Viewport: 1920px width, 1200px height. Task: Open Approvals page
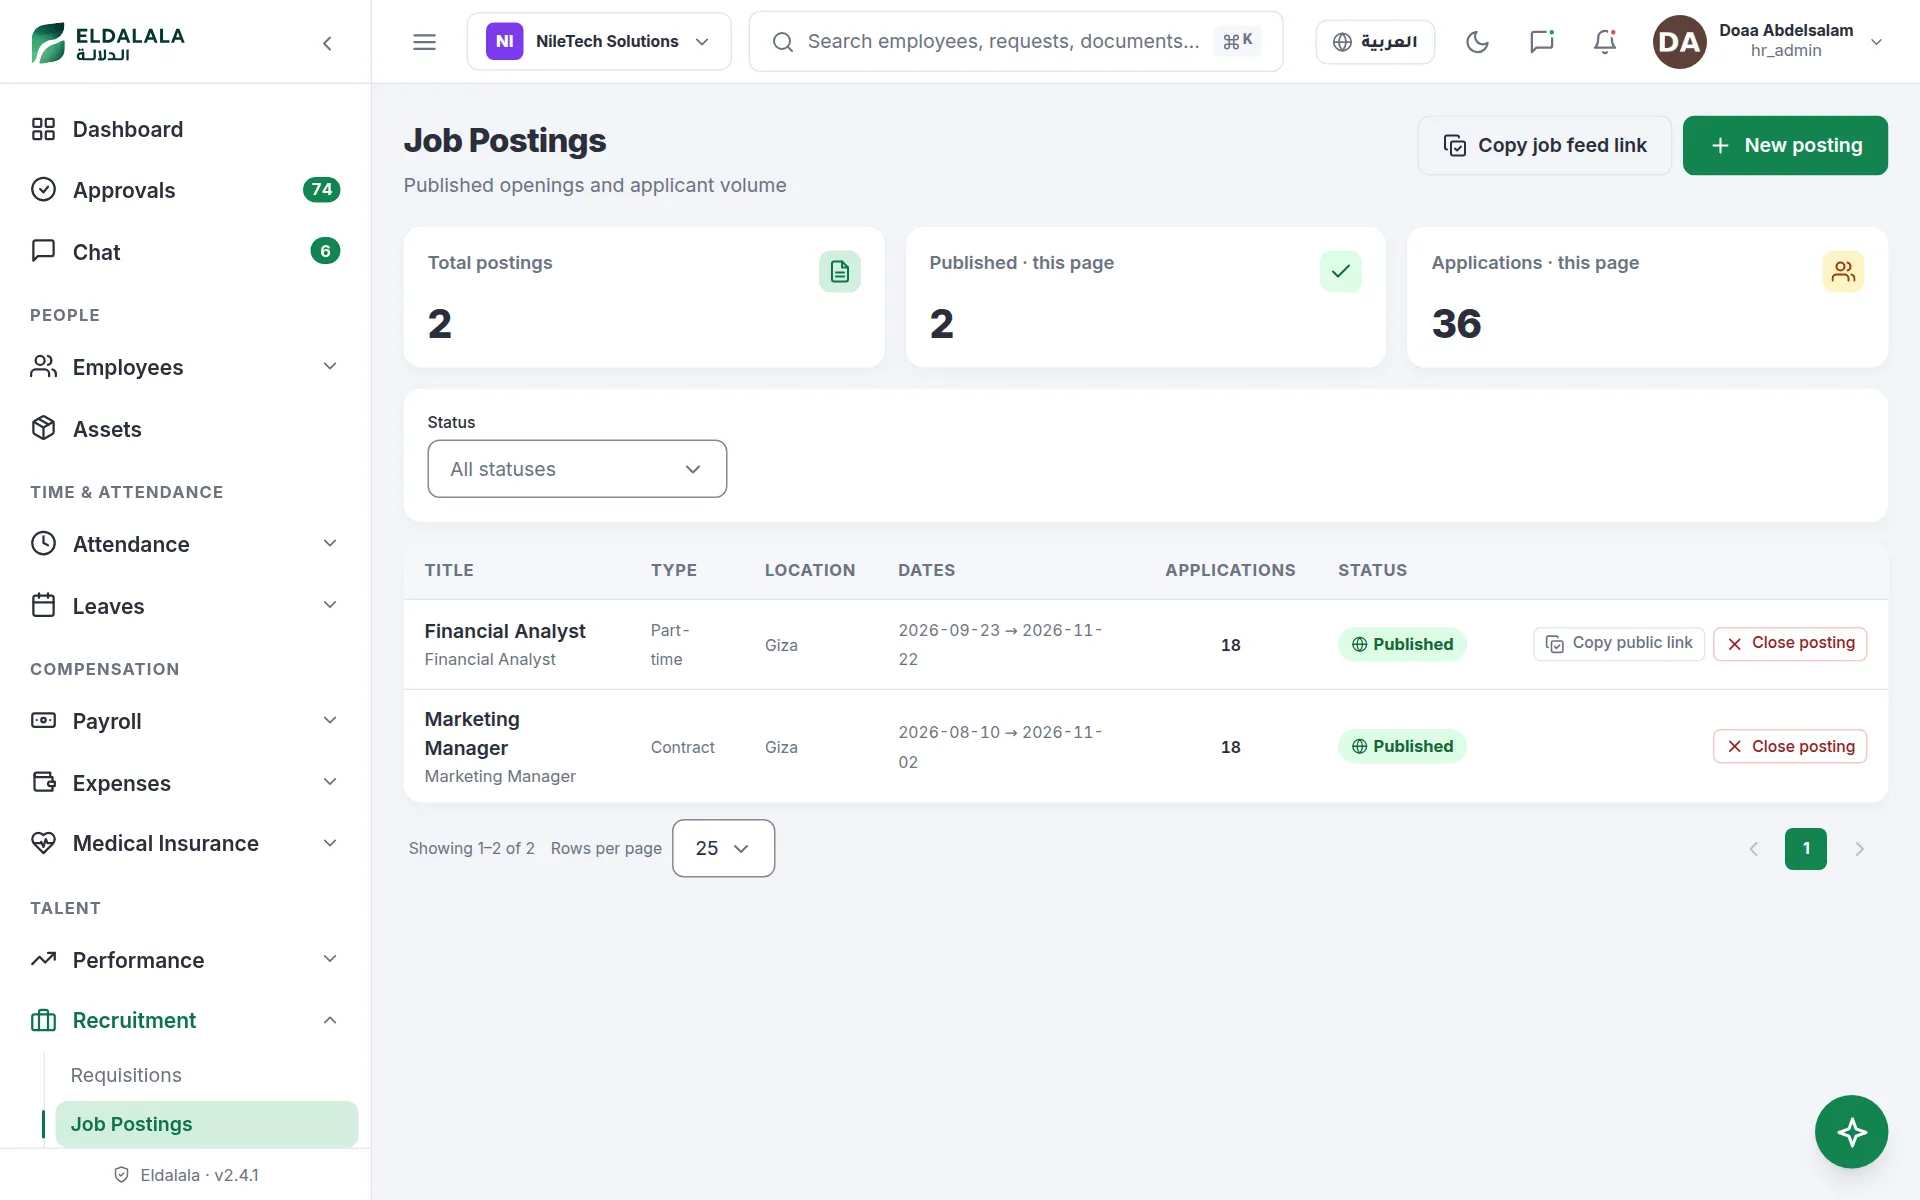[185, 190]
